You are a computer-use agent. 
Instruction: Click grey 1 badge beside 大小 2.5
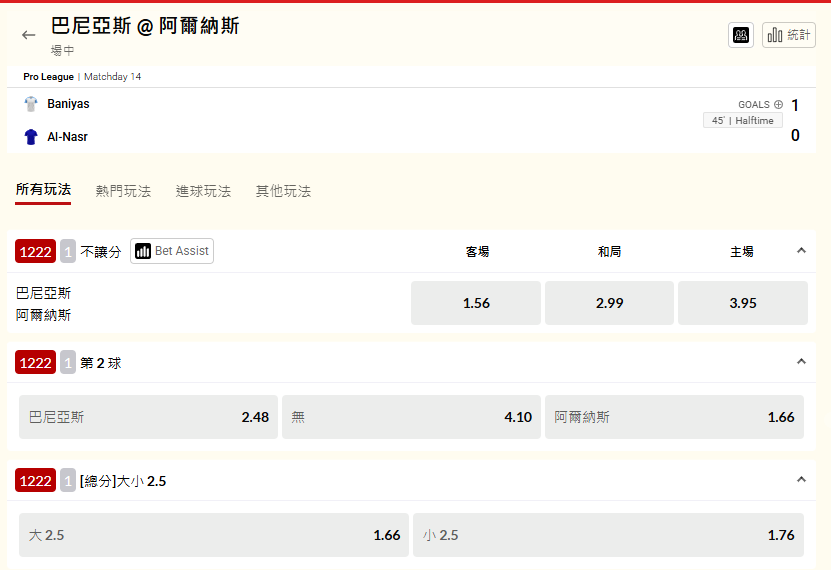[68, 481]
